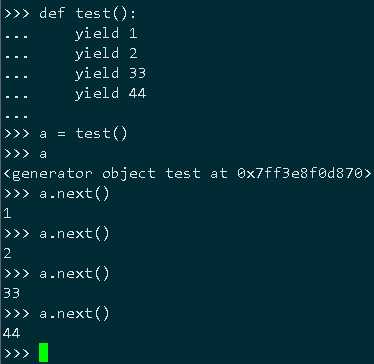
Task: Click the green terminal cursor block
Action: tap(43, 352)
